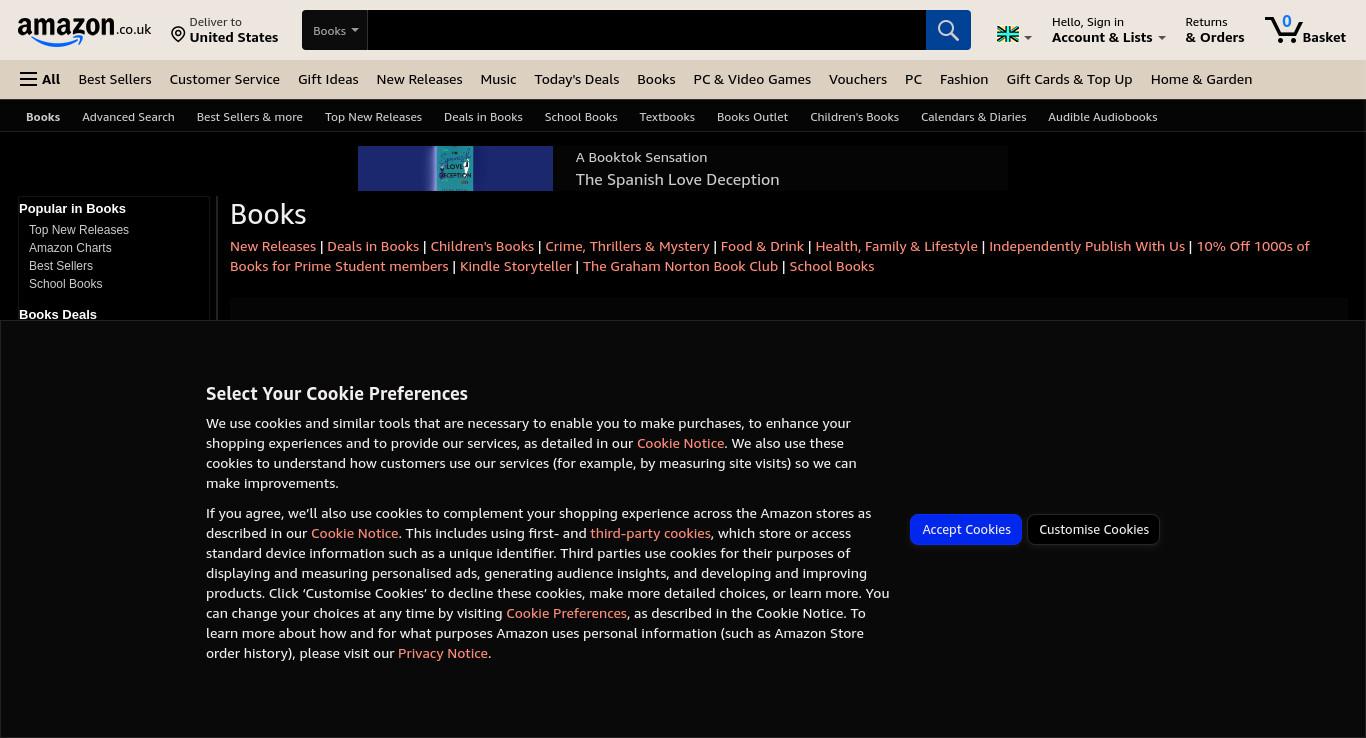The image size is (1366, 738).
Task: Open Audible Audiobooks
Action: pos(1102,117)
